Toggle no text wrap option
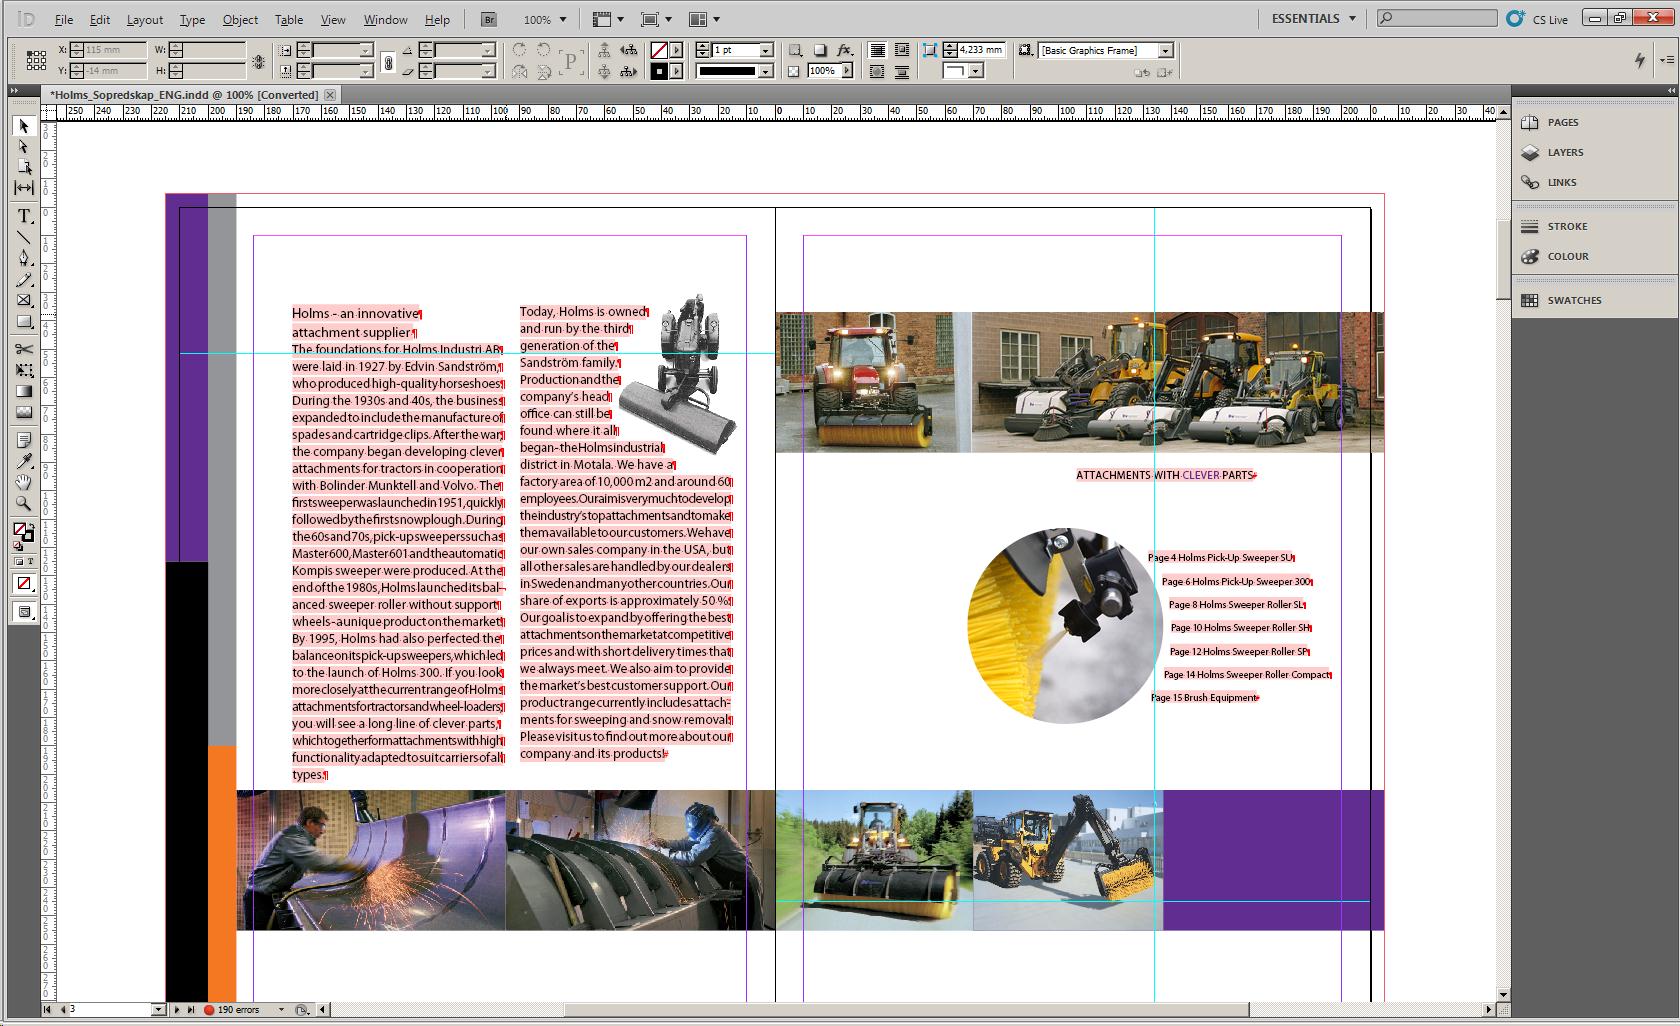Screen dimensions: 1680x1026 point(877,50)
